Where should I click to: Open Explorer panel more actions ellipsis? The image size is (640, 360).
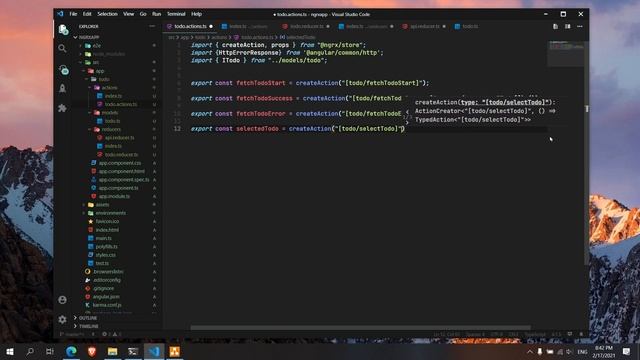click(152, 26)
